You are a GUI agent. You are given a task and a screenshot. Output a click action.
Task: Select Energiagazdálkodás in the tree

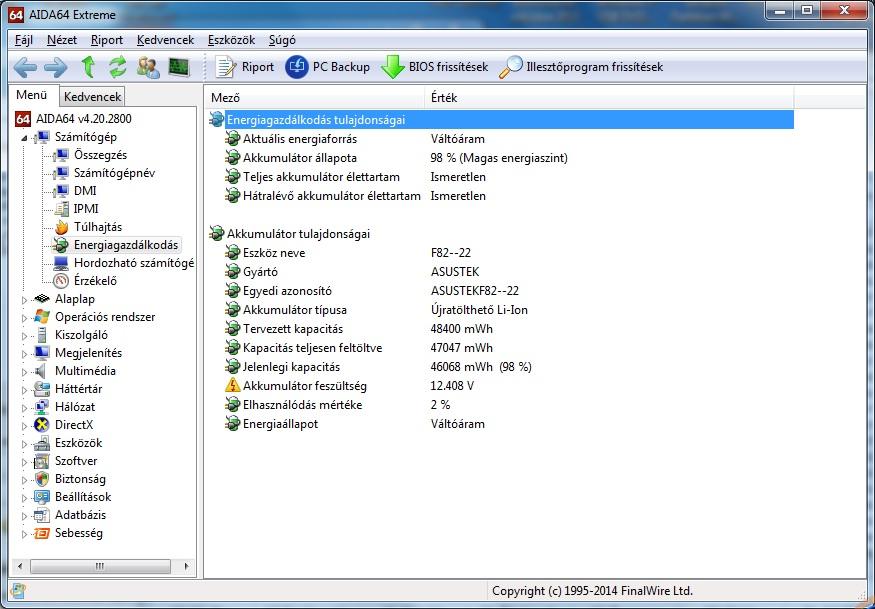126,245
